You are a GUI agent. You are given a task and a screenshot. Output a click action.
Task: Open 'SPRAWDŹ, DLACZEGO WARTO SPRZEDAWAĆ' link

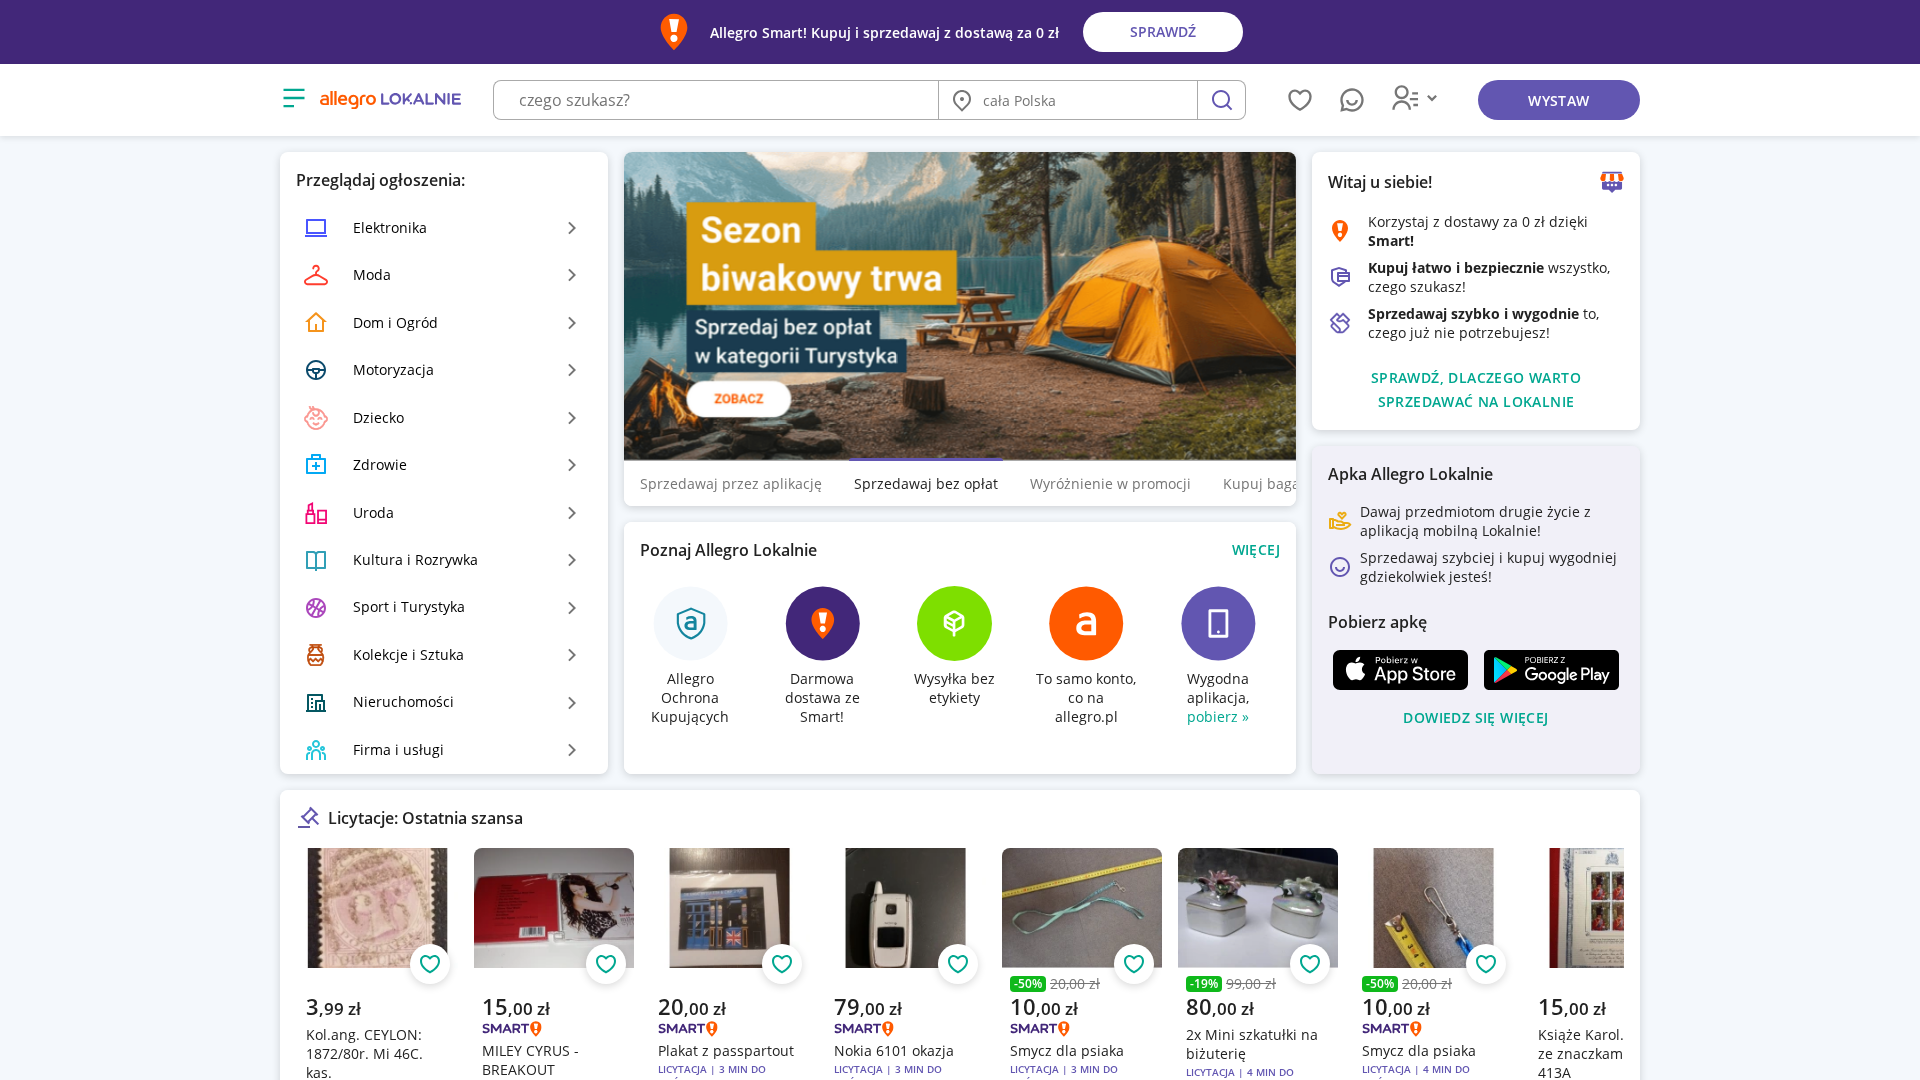pyautogui.click(x=1476, y=390)
